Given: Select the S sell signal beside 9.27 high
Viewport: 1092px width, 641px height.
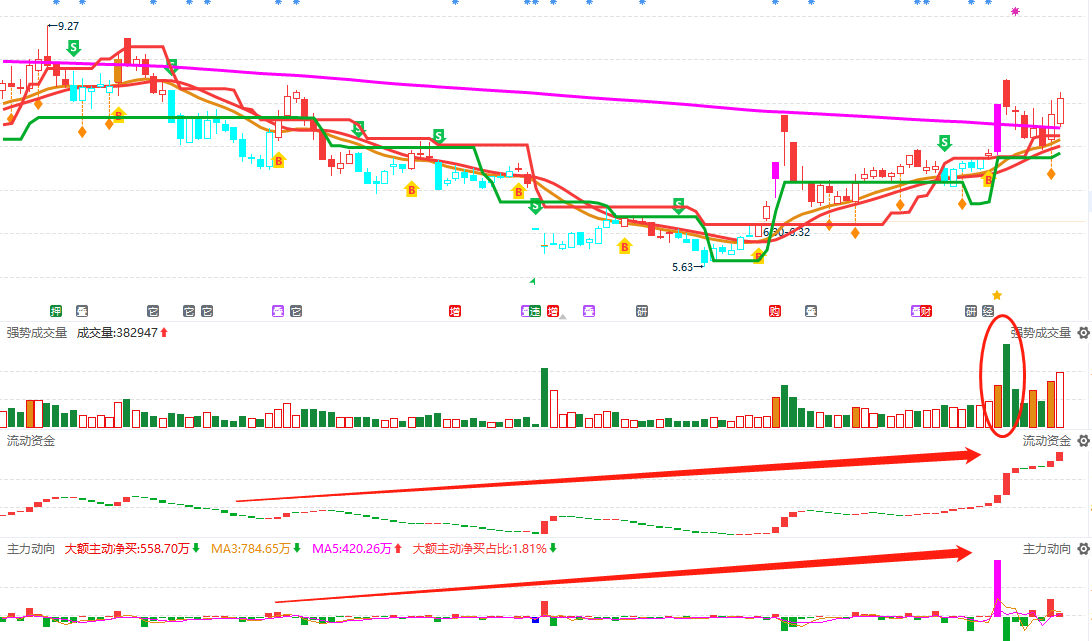Looking at the screenshot, I should (73, 47).
